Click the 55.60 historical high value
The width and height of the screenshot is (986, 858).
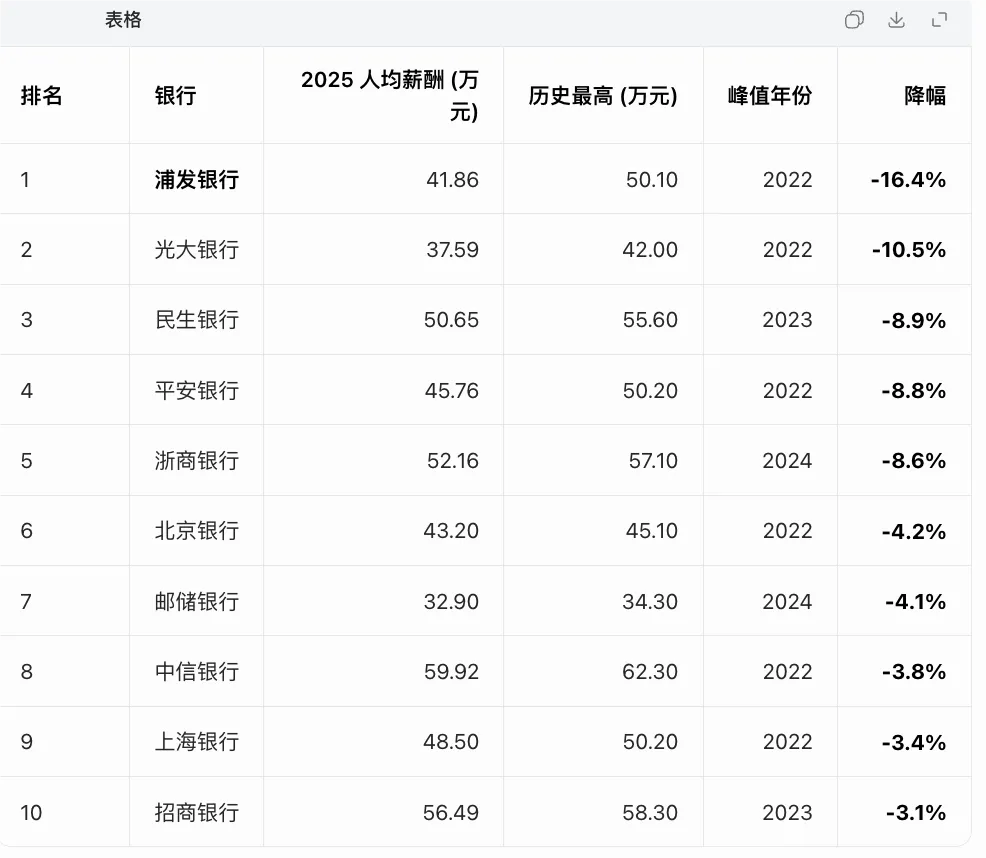click(650, 320)
